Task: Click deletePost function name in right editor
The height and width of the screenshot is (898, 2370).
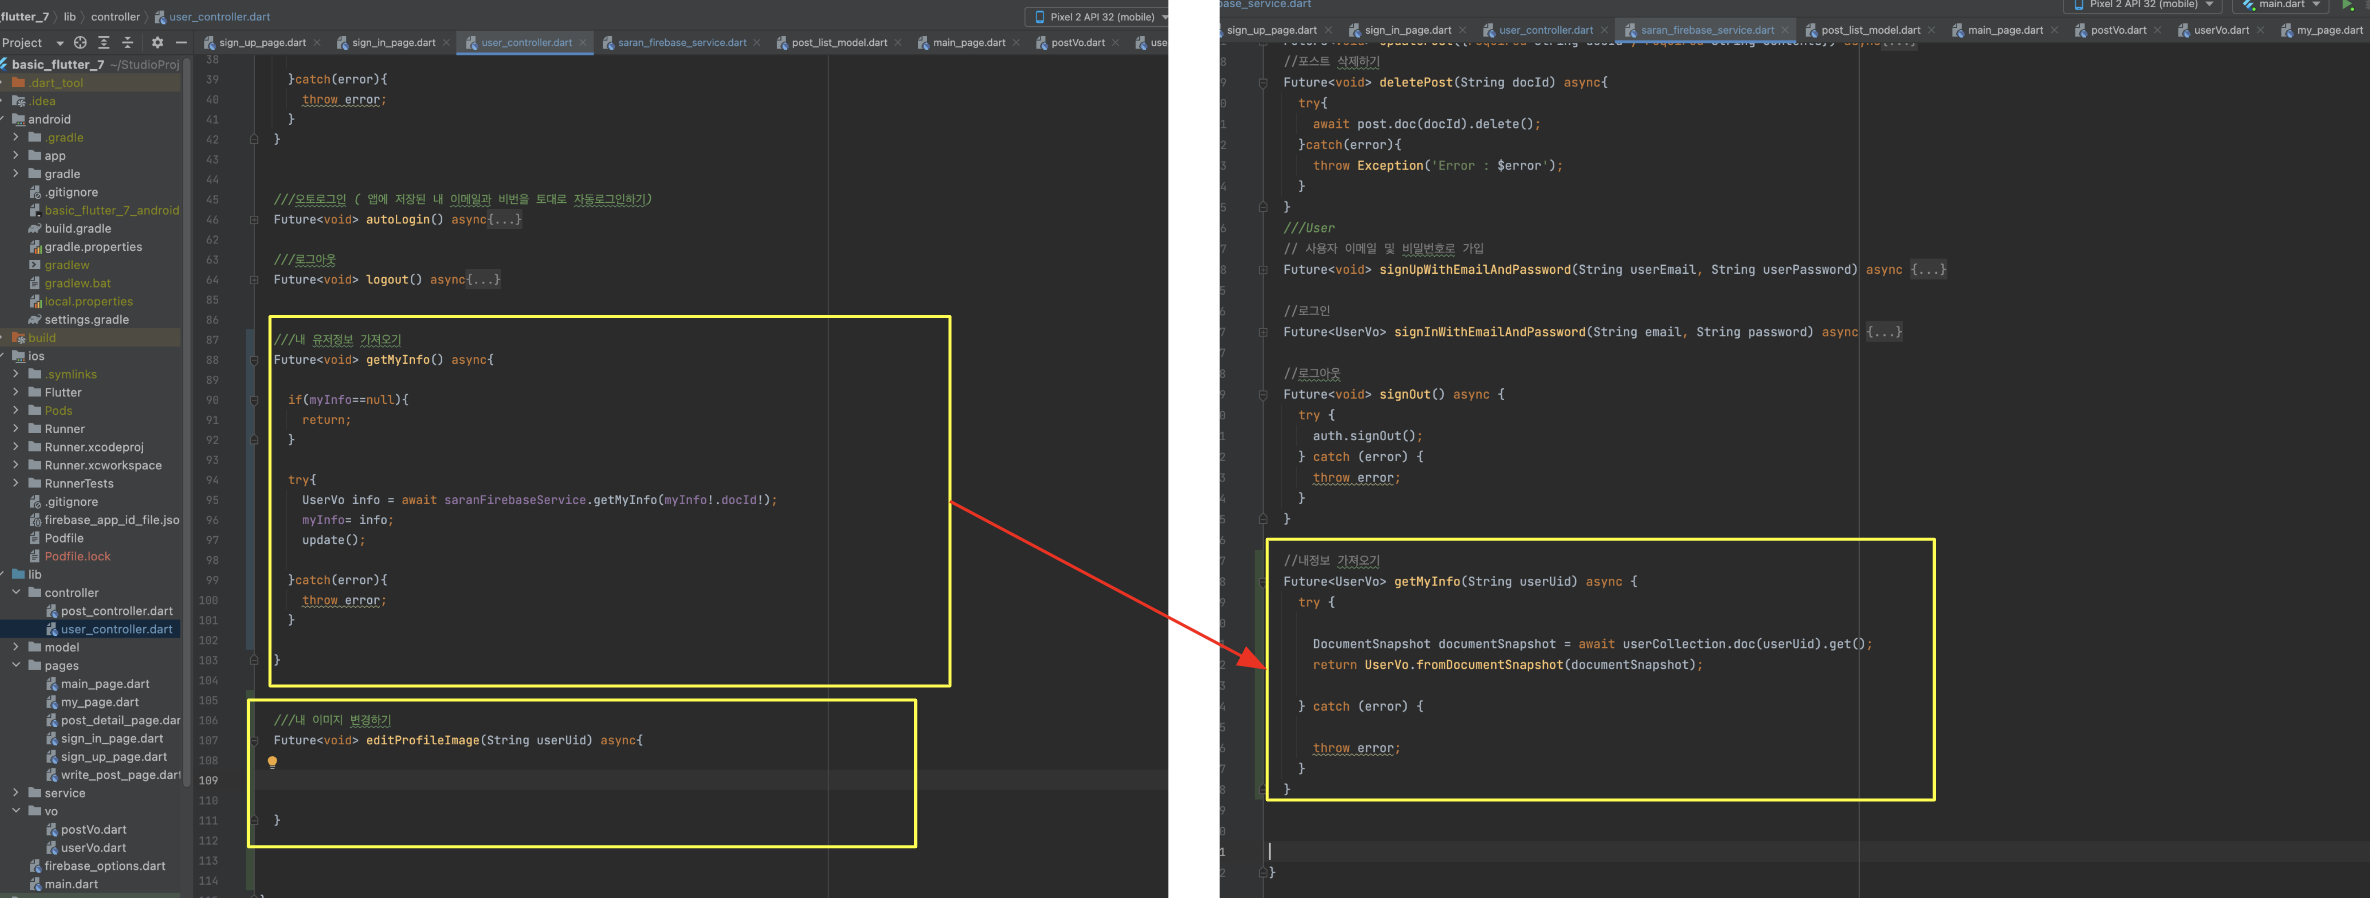Action: 1415,83
